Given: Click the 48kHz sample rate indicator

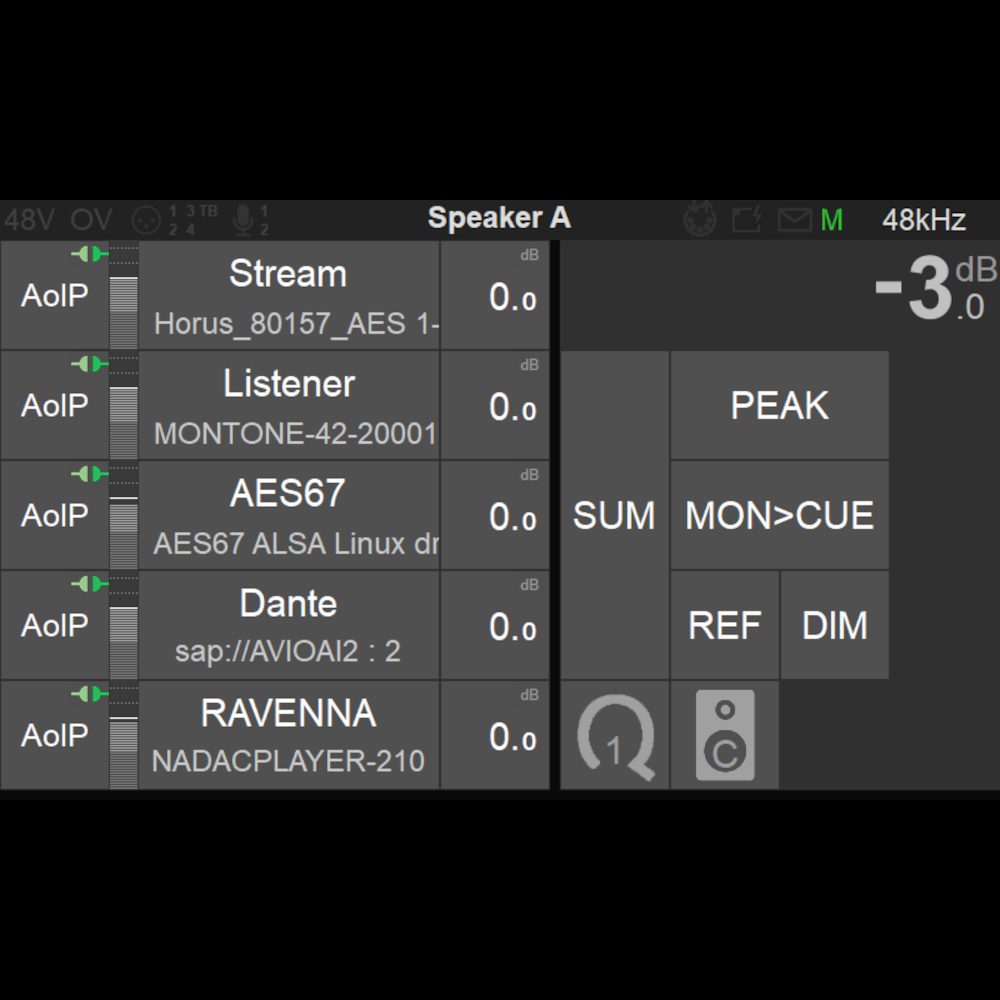Looking at the screenshot, I should [923, 220].
